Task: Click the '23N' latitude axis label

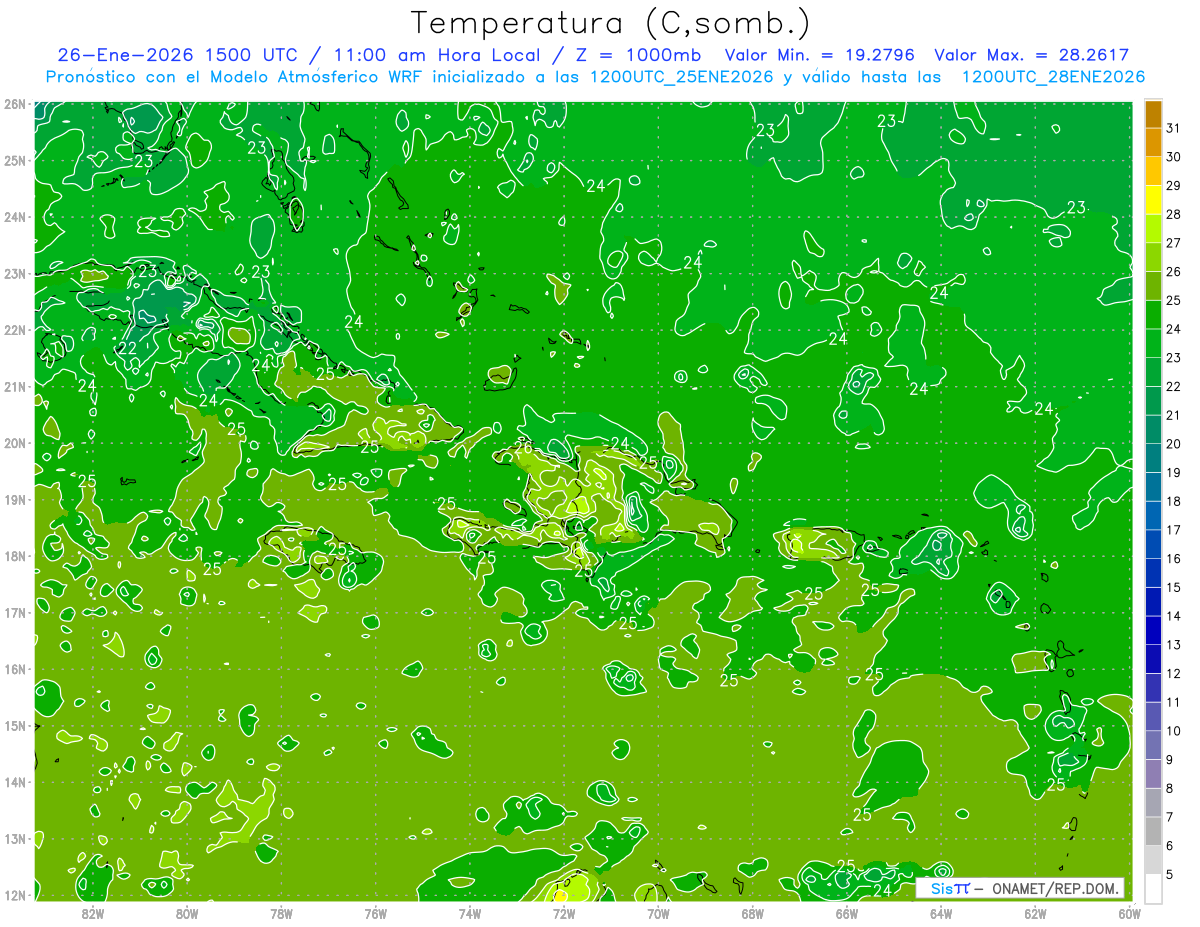Action: pyautogui.click(x=15, y=273)
